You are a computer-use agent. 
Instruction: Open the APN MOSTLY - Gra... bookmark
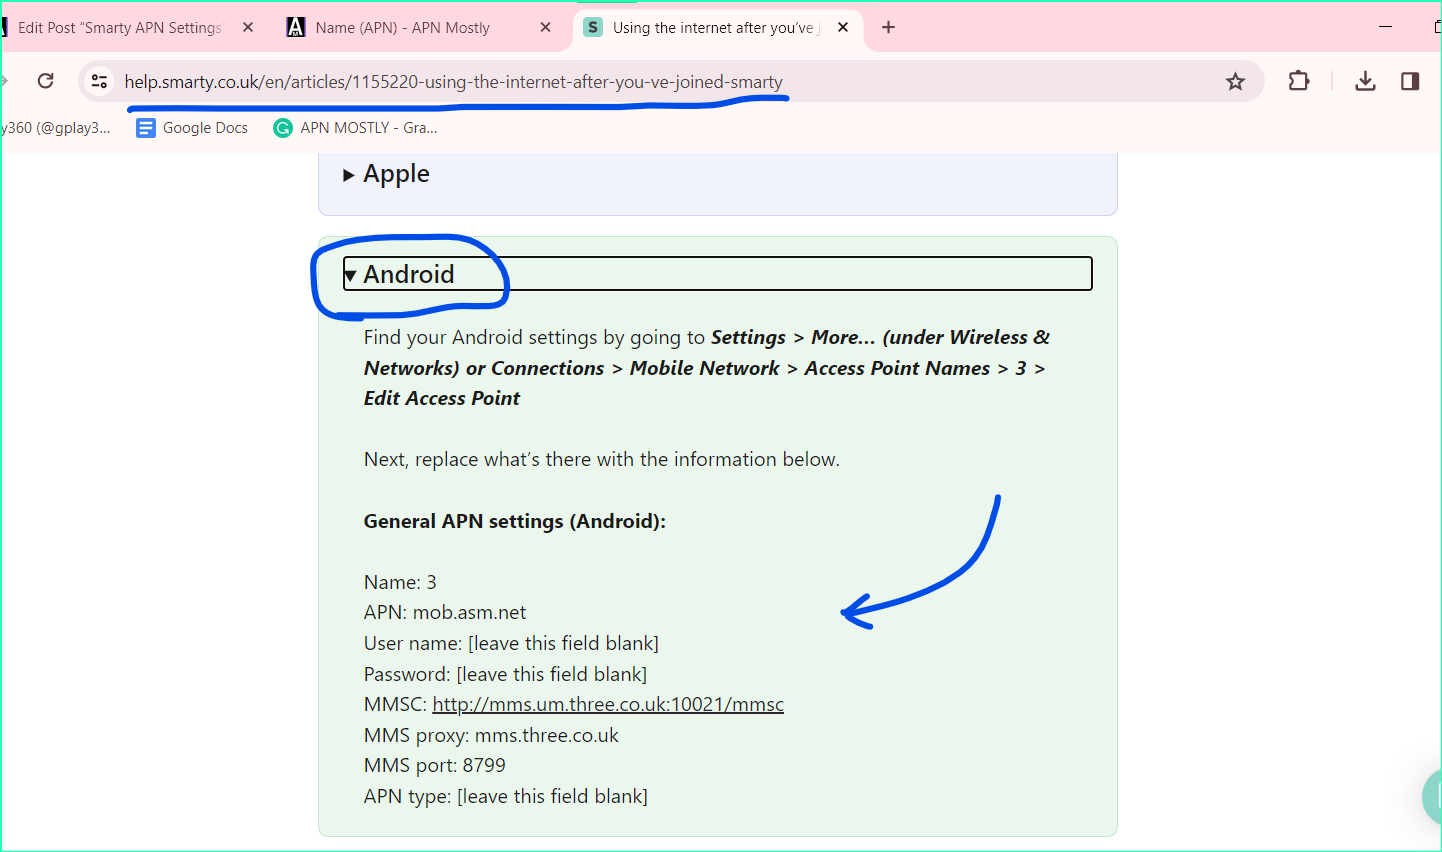click(355, 127)
